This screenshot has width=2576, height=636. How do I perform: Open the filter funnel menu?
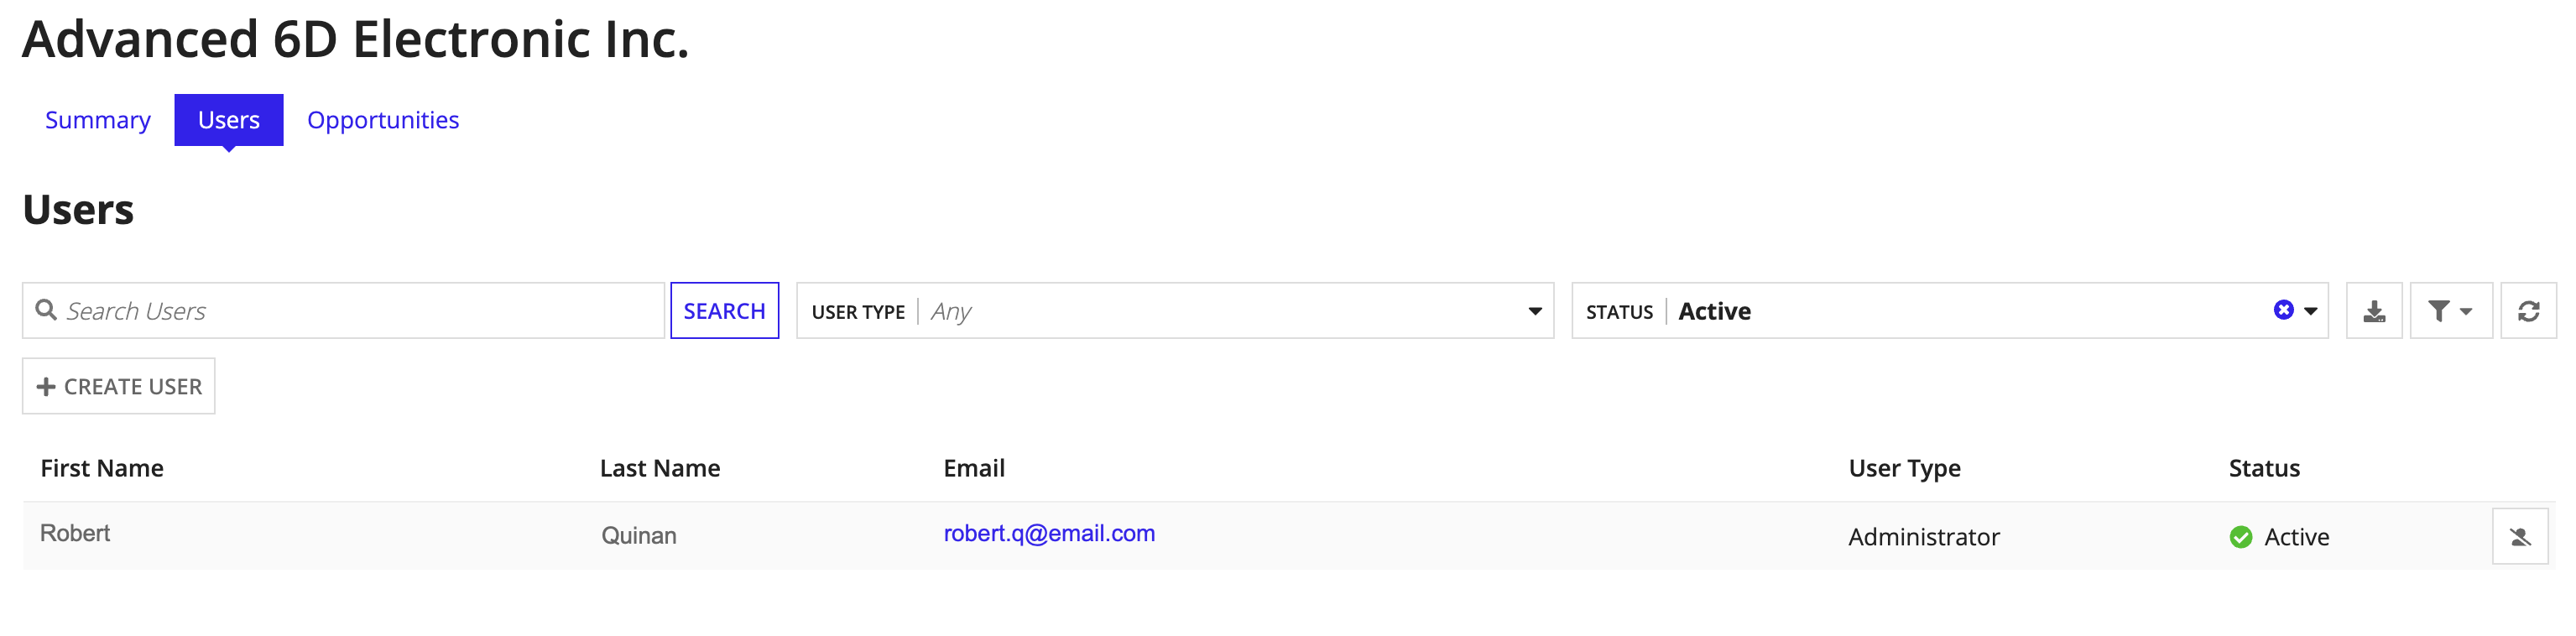2449,311
